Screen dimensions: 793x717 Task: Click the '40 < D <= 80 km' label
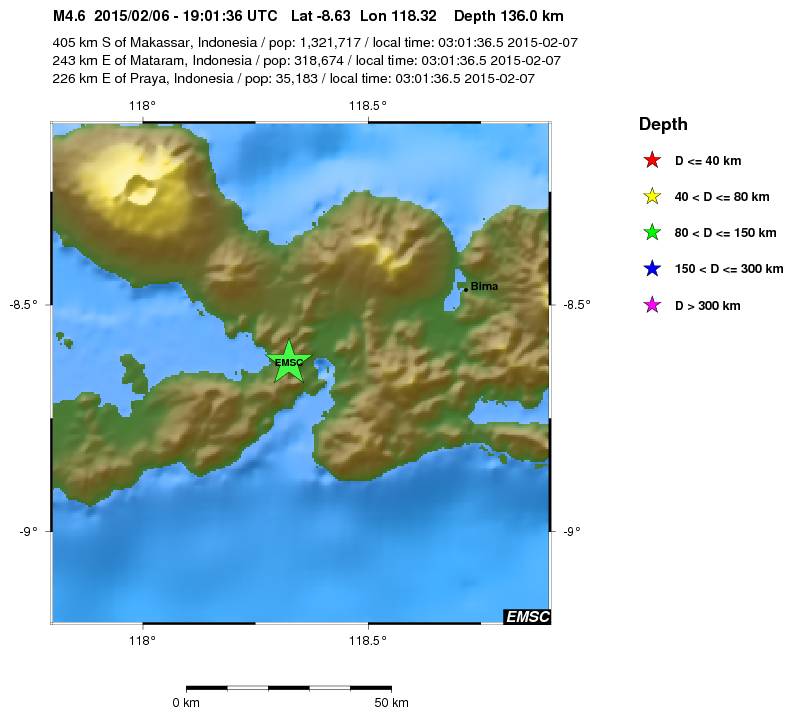pyautogui.click(x=722, y=197)
